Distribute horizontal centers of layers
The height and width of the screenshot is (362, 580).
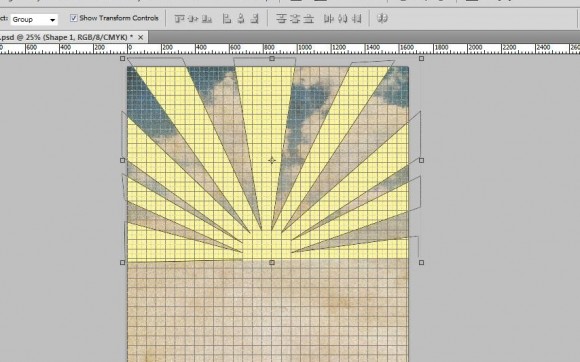pyautogui.click(x=343, y=18)
